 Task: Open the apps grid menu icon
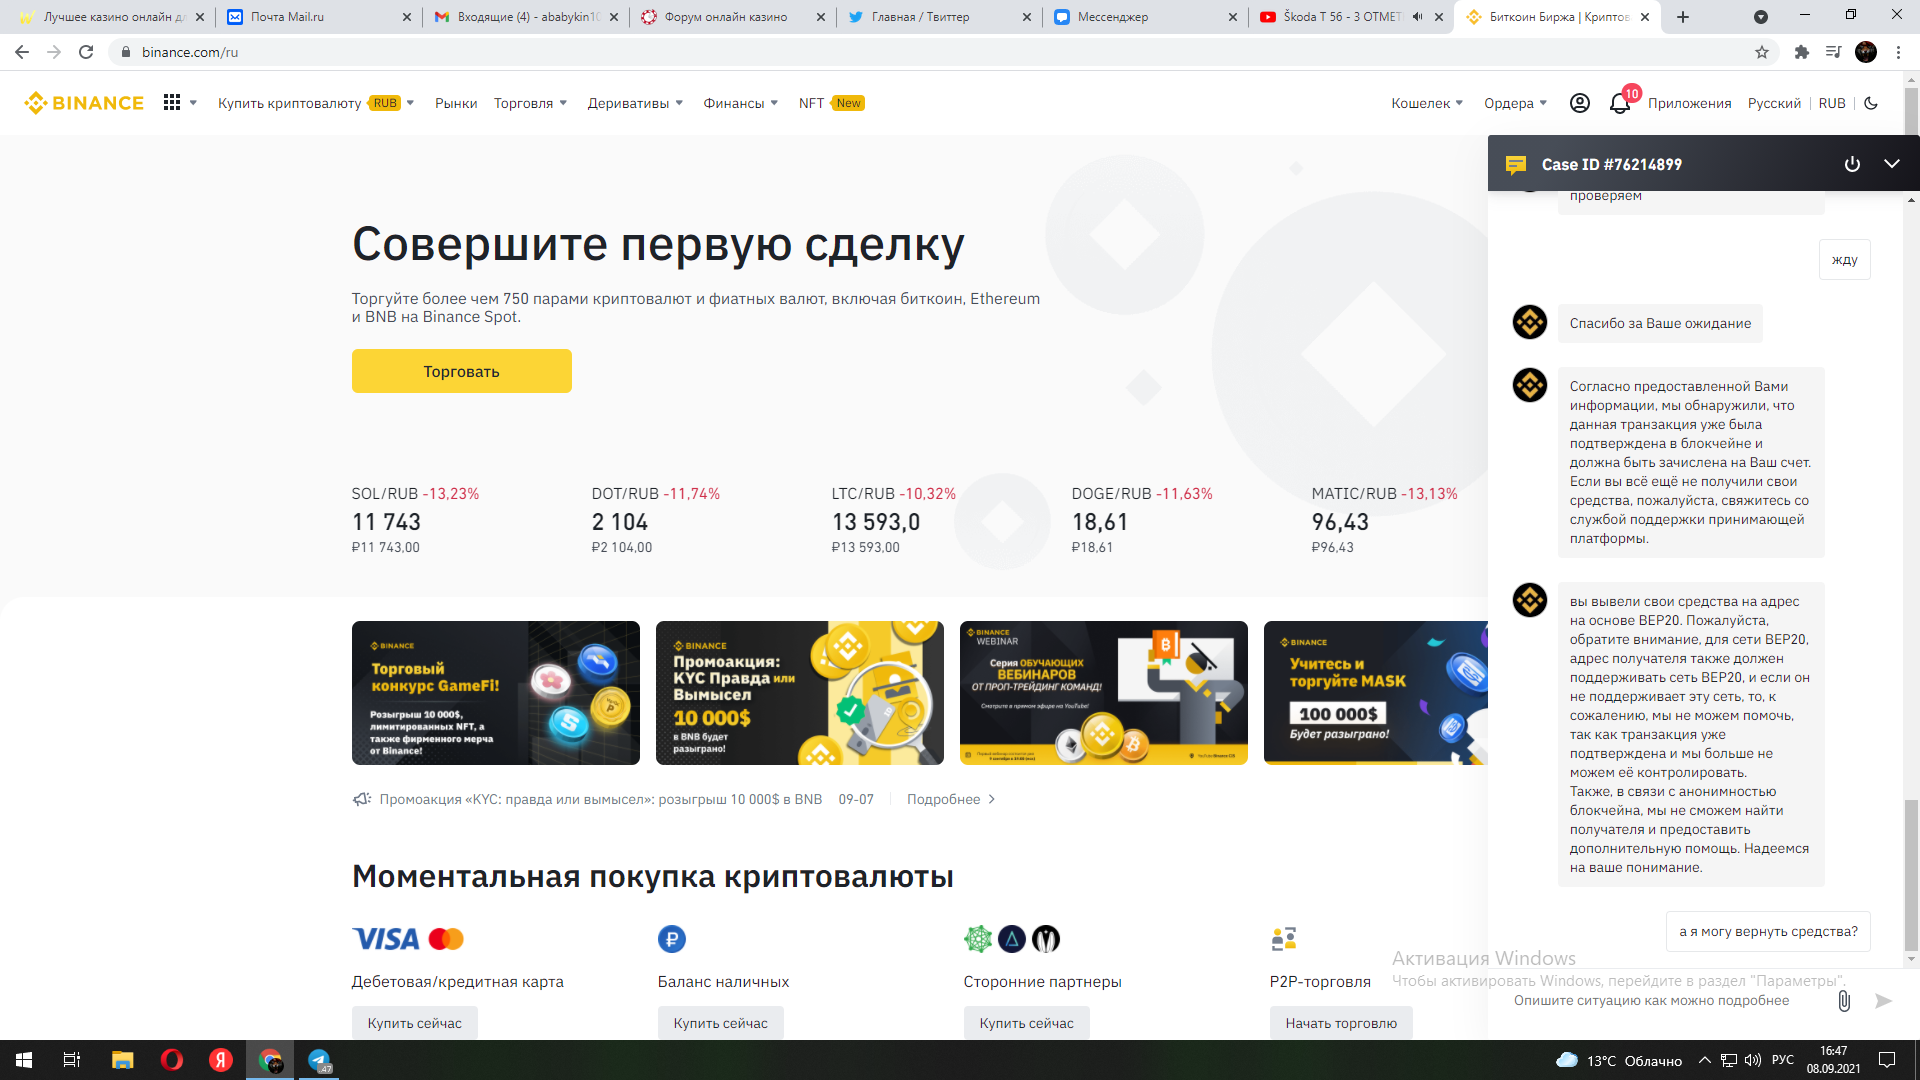click(172, 103)
